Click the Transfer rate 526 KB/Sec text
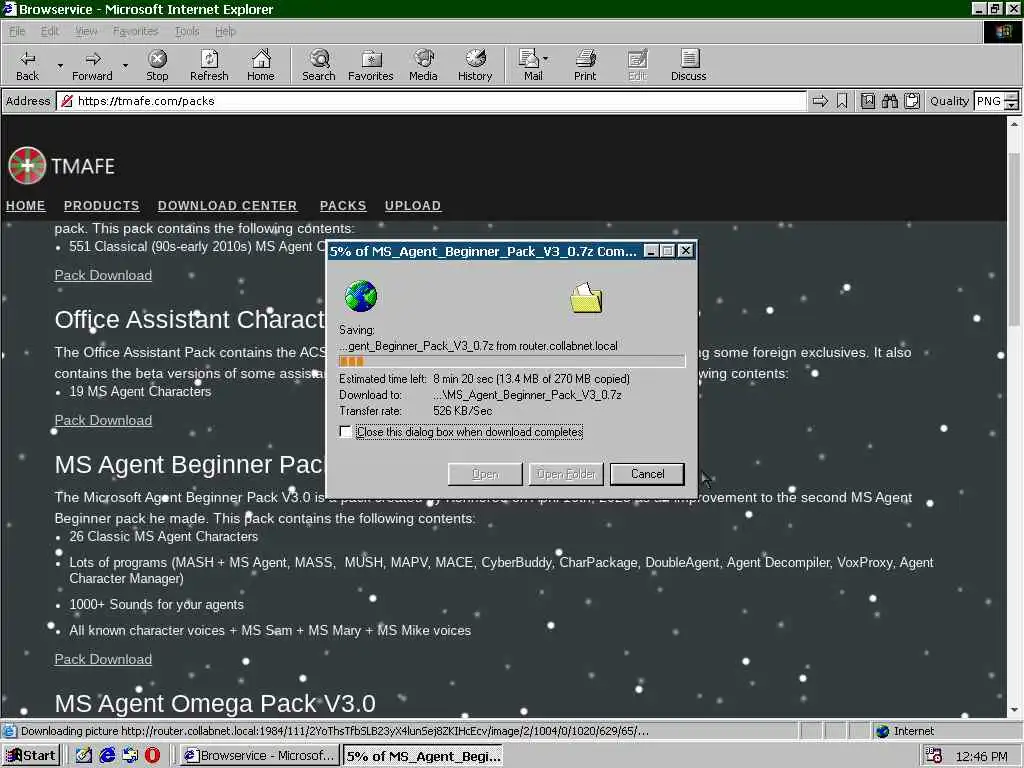 415,411
